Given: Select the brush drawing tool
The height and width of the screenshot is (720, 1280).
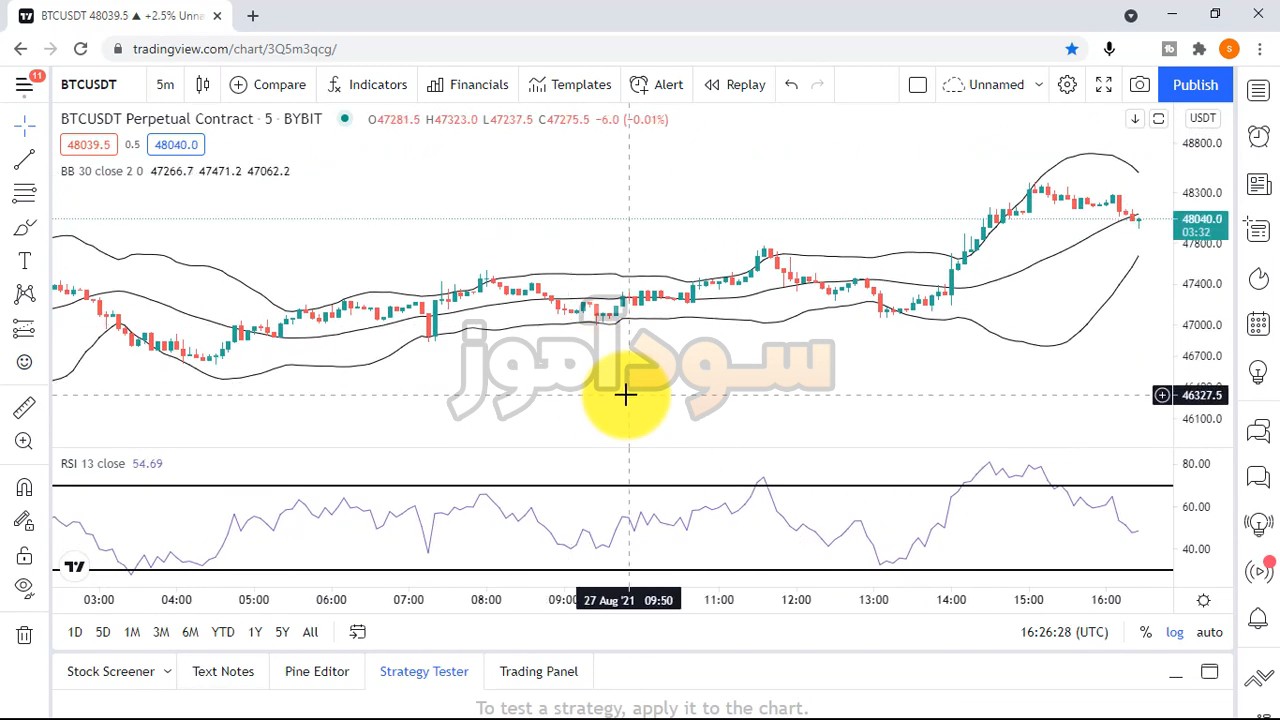Looking at the screenshot, I should click(25, 227).
